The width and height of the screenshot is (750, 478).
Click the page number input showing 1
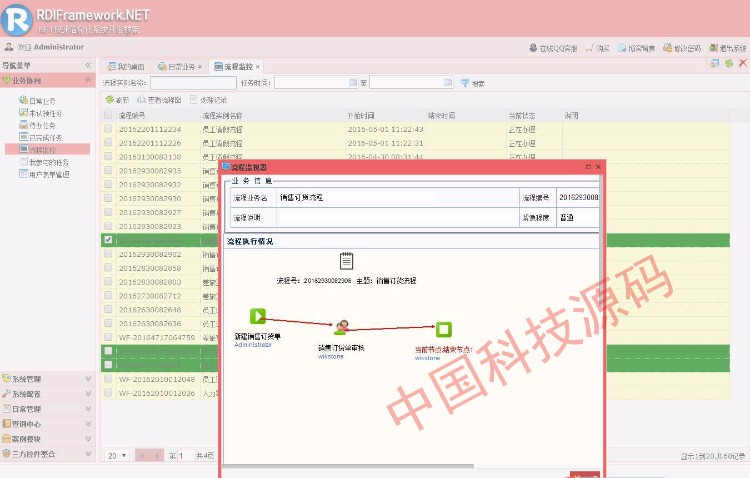pos(185,456)
